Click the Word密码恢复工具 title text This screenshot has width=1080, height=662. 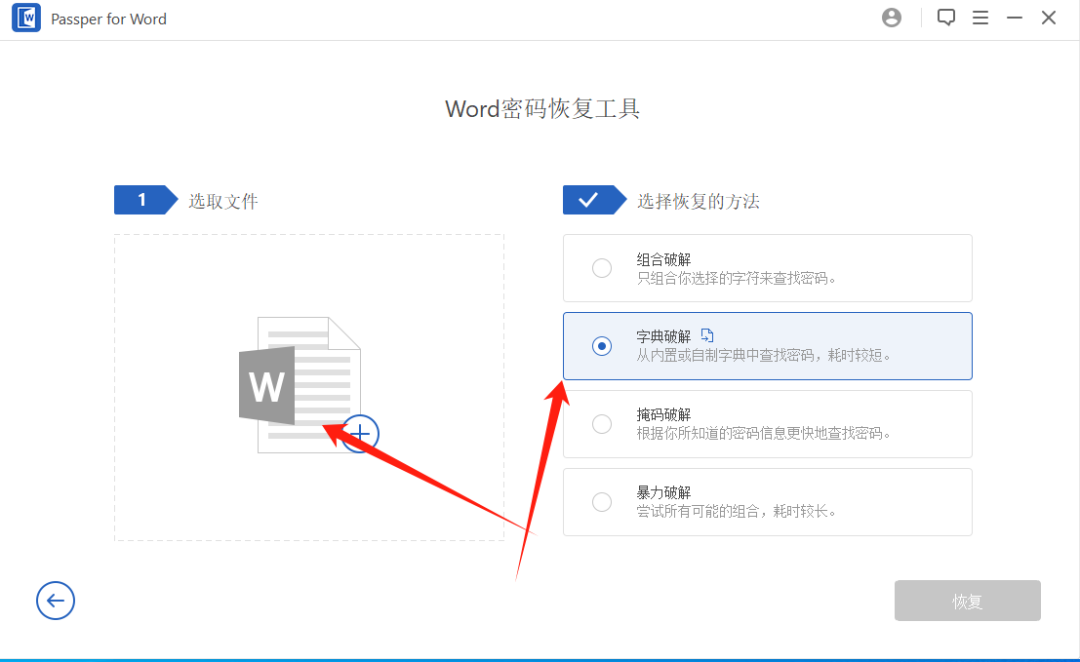pyautogui.click(x=542, y=109)
